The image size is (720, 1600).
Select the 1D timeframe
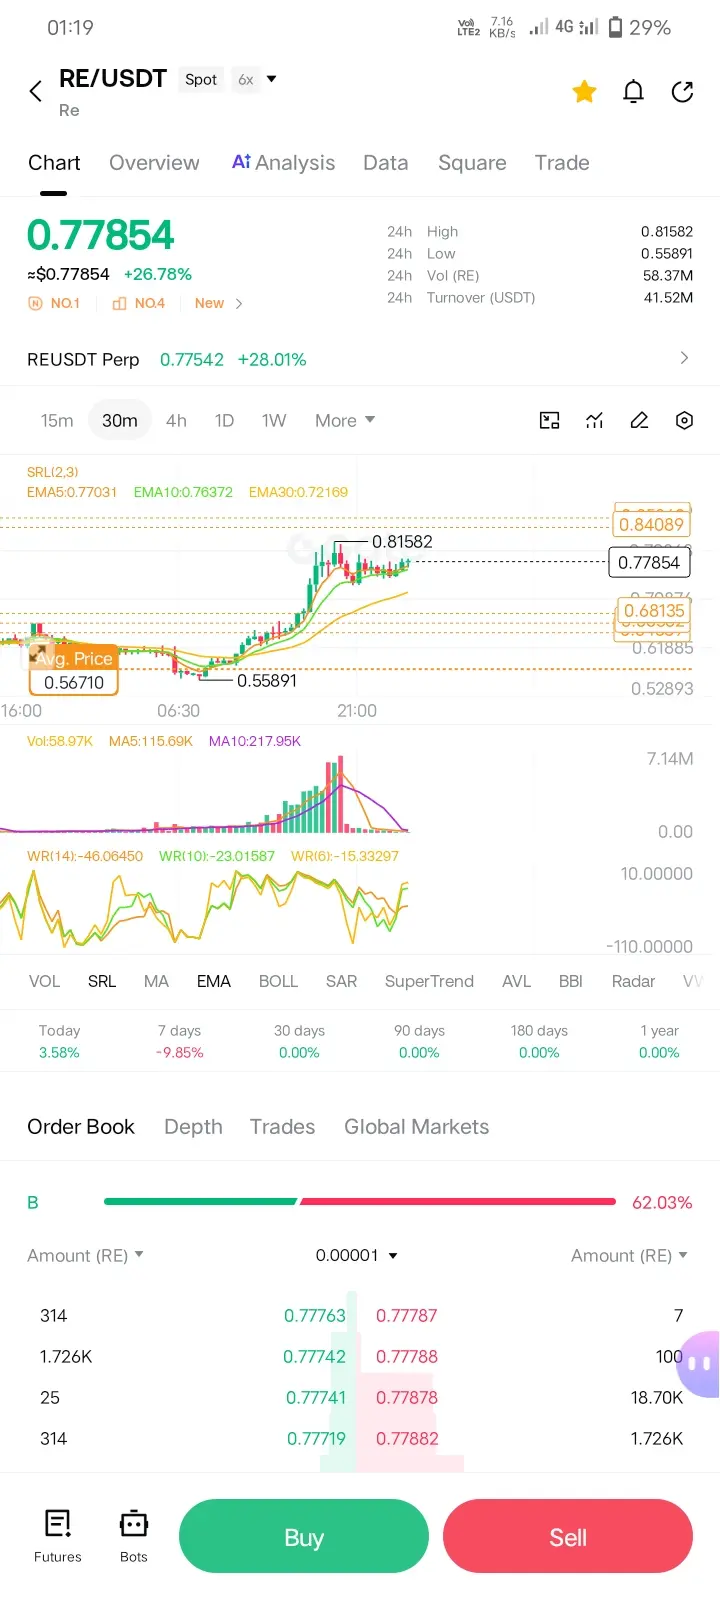pos(224,421)
